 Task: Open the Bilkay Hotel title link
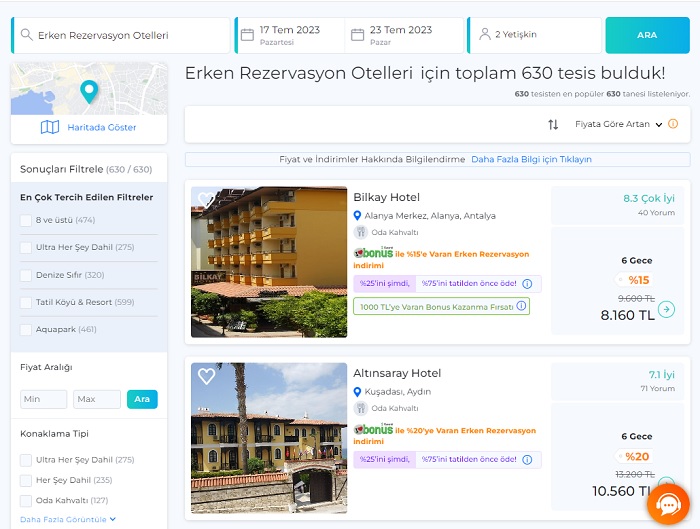pos(386,197)
